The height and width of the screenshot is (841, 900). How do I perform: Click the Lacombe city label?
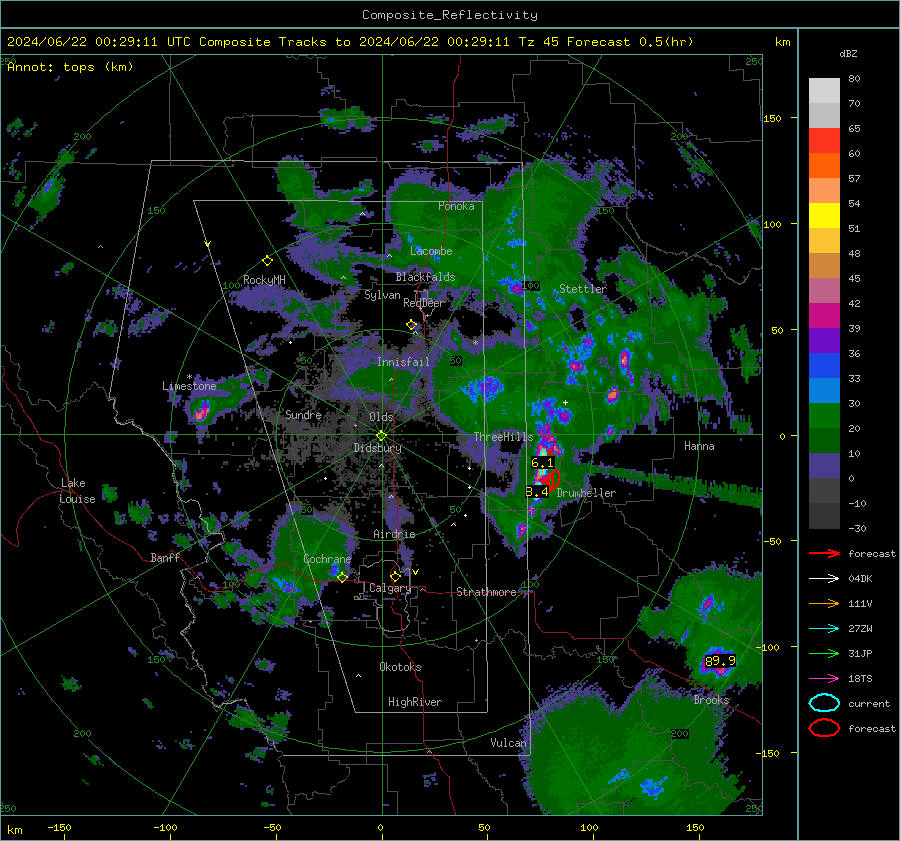click(431, 251)
